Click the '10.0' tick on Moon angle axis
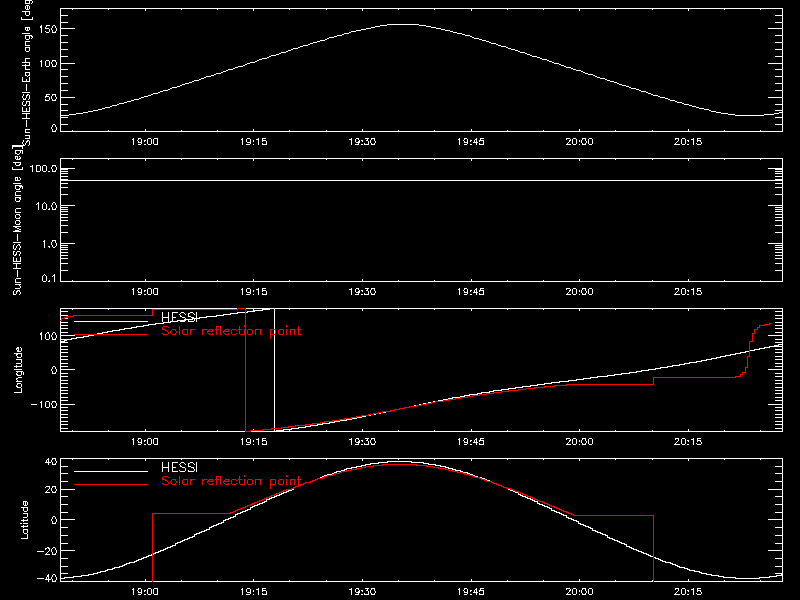 tap(46, 207)
